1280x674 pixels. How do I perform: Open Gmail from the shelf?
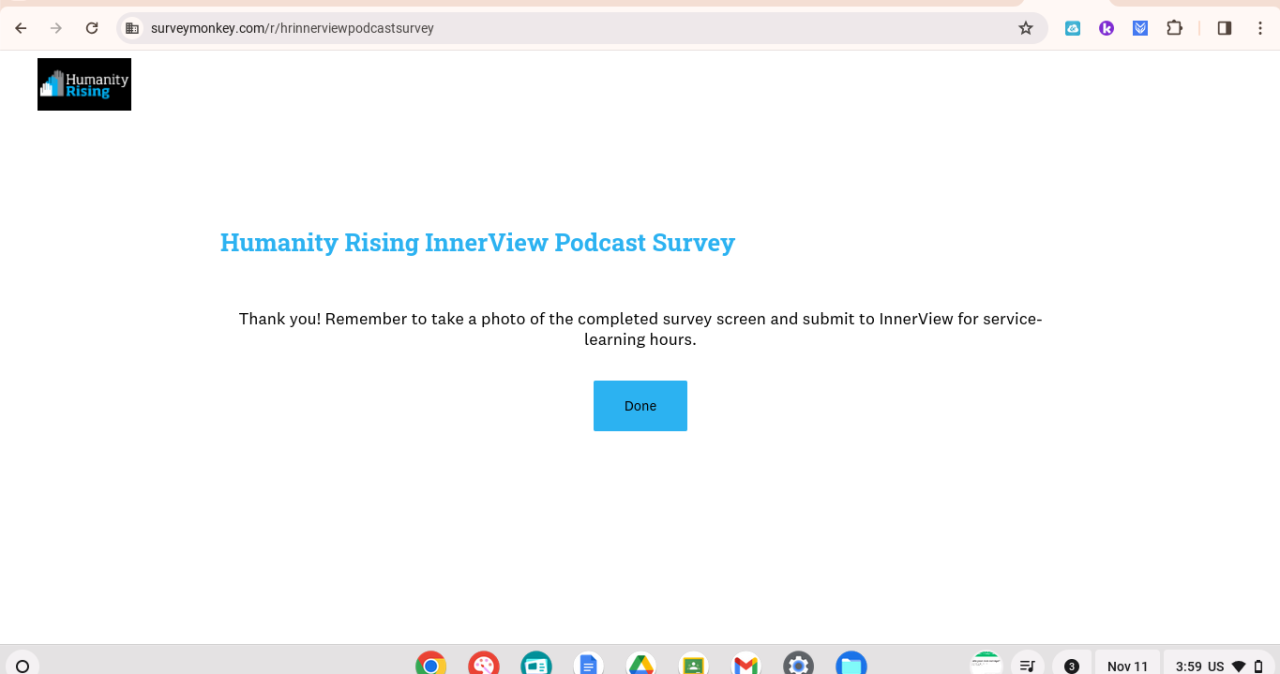746,664
